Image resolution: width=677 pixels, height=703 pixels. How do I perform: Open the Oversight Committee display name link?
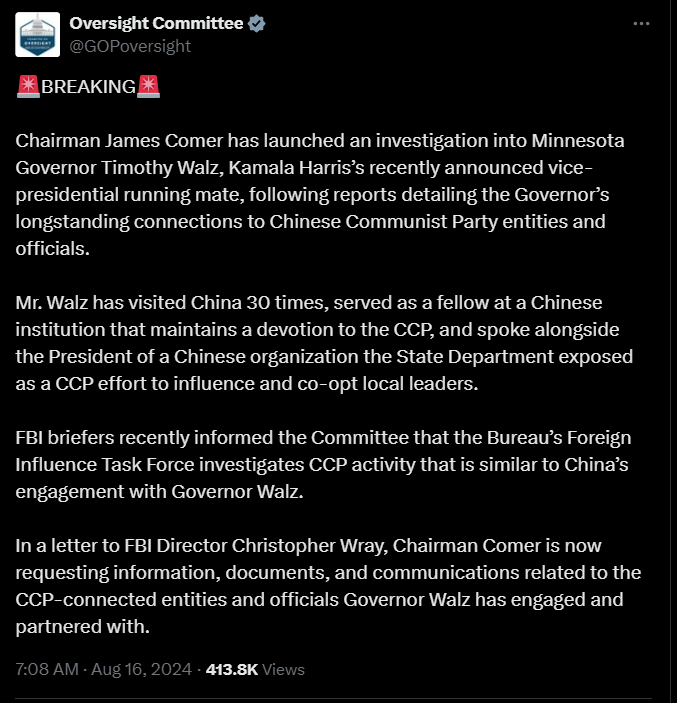coord(156,23)
